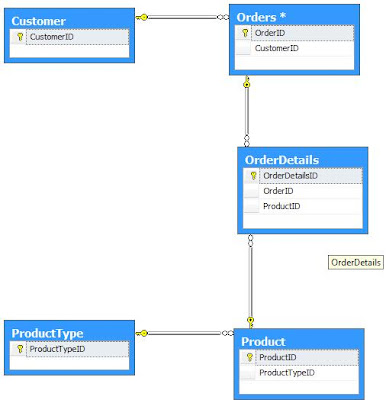Select the OrderID column in OrderDetails table
The width and height of the screenshot is (386, 400).
click(x=303, y=191)
